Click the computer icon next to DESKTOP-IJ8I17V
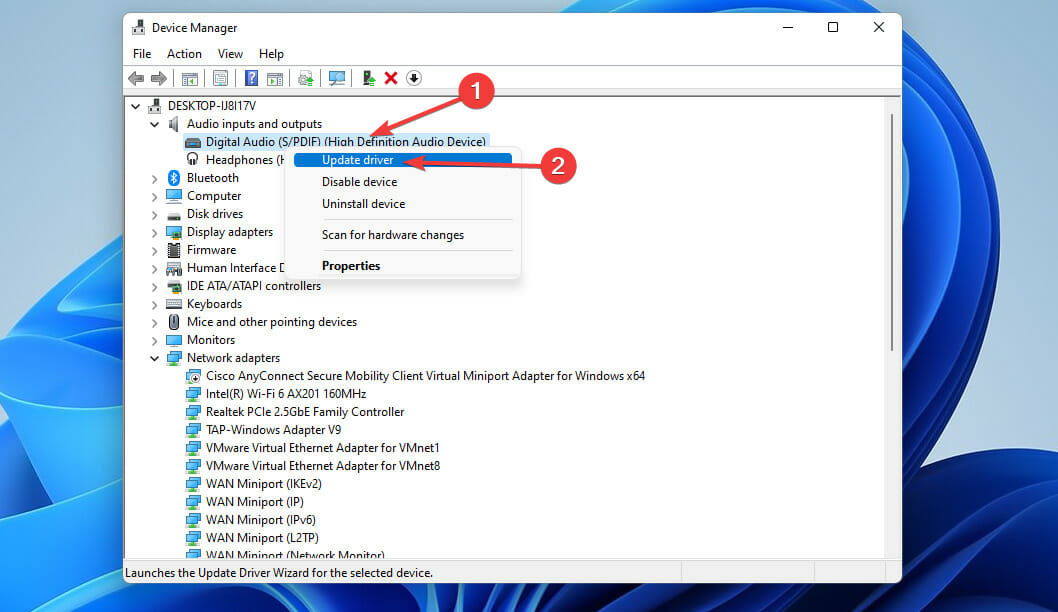1058x612 pixels. pyautogui.click(x=155, y=106)
